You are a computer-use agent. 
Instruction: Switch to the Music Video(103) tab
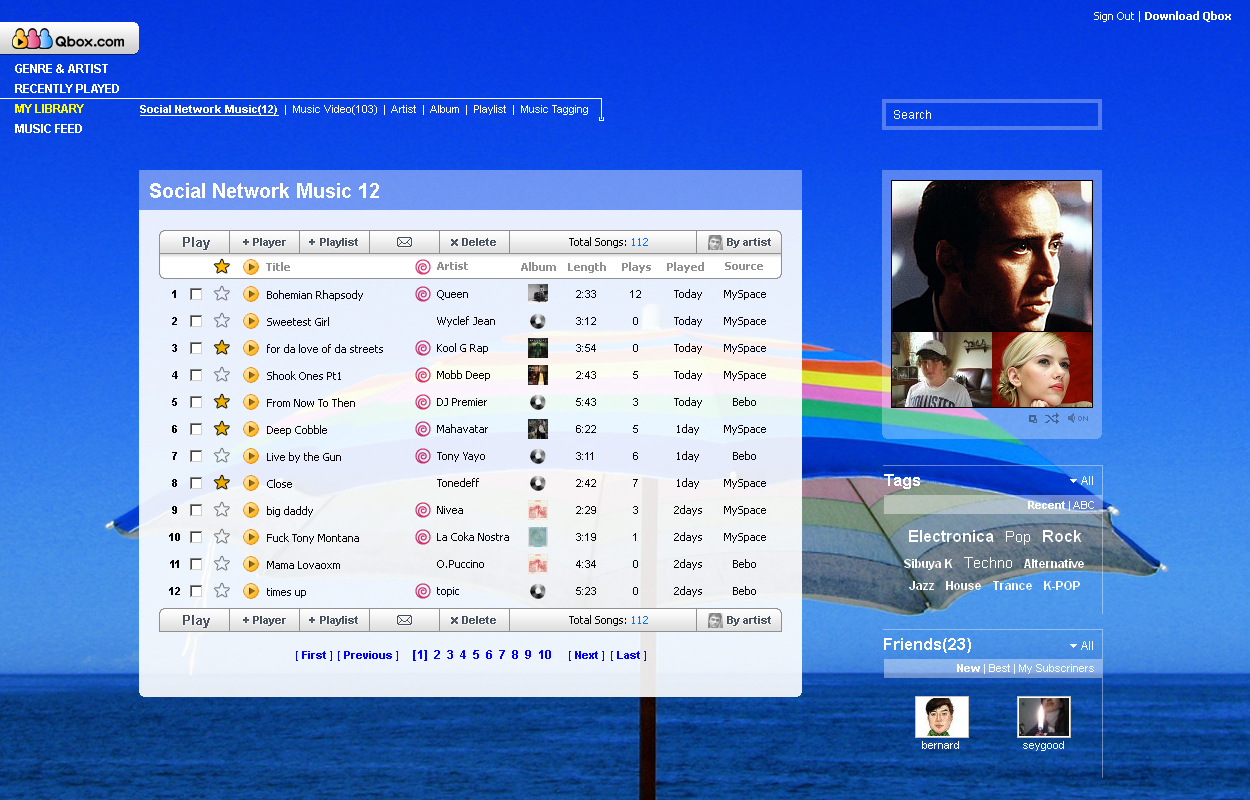(x=335, y=109)
